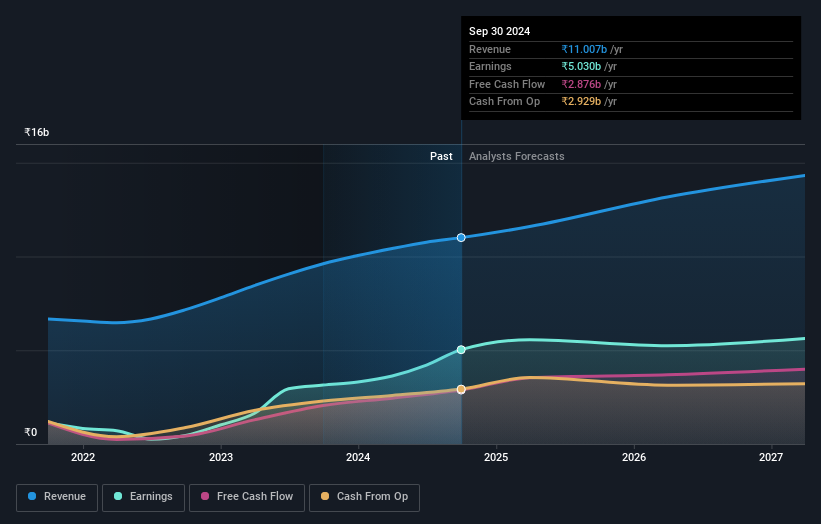Screen dimensions: 821x524
Task: Click the 2022 x-axis label
Action: (83, 457)
